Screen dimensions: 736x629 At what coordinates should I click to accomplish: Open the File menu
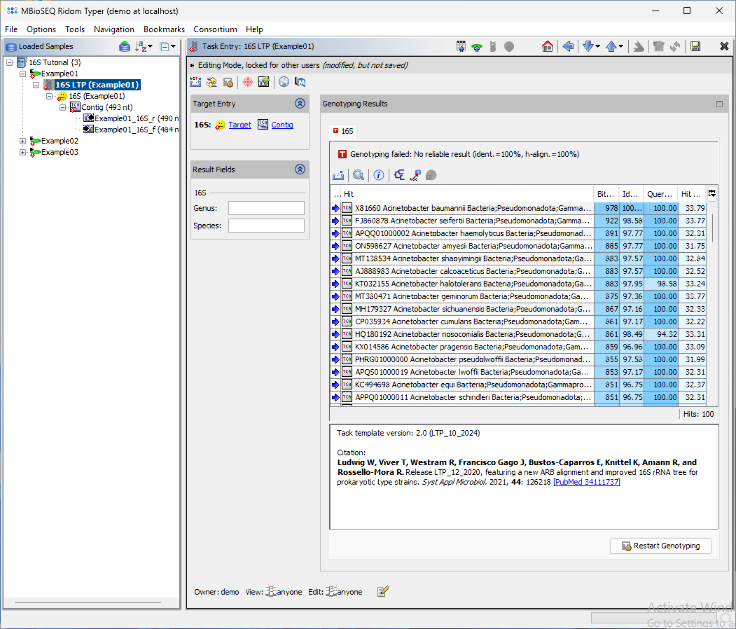point(11,29)
